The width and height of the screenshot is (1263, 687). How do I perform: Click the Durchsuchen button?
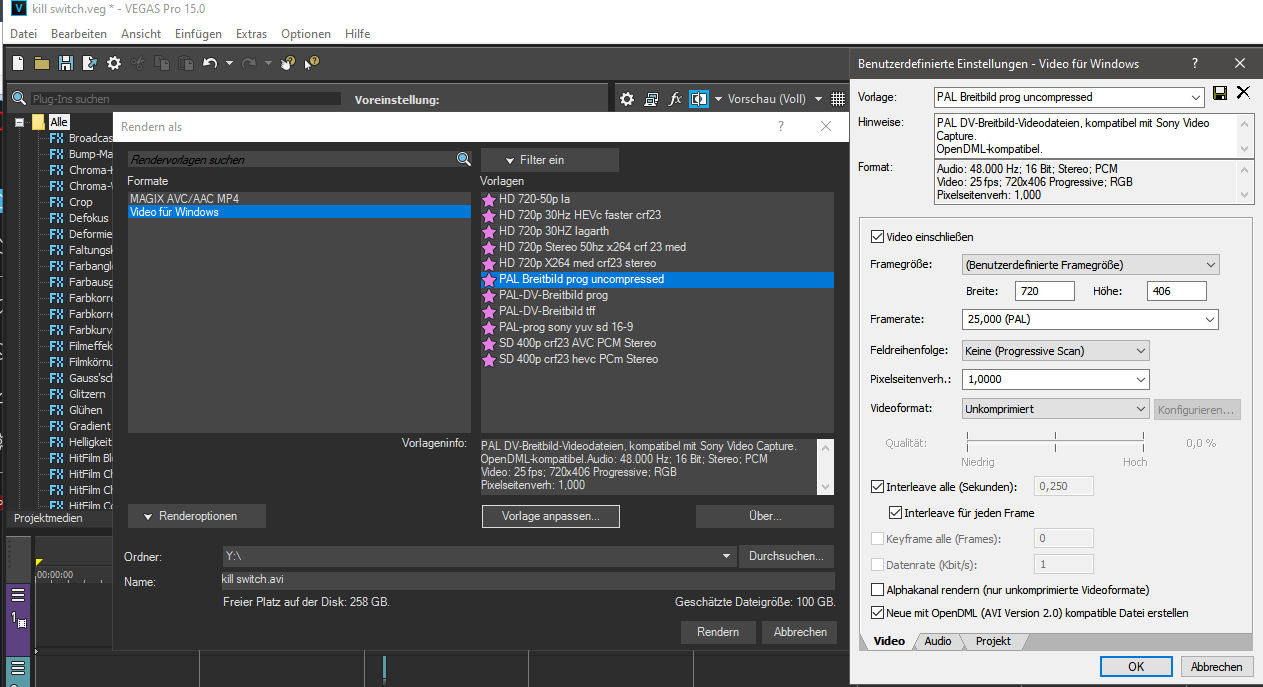786,556
